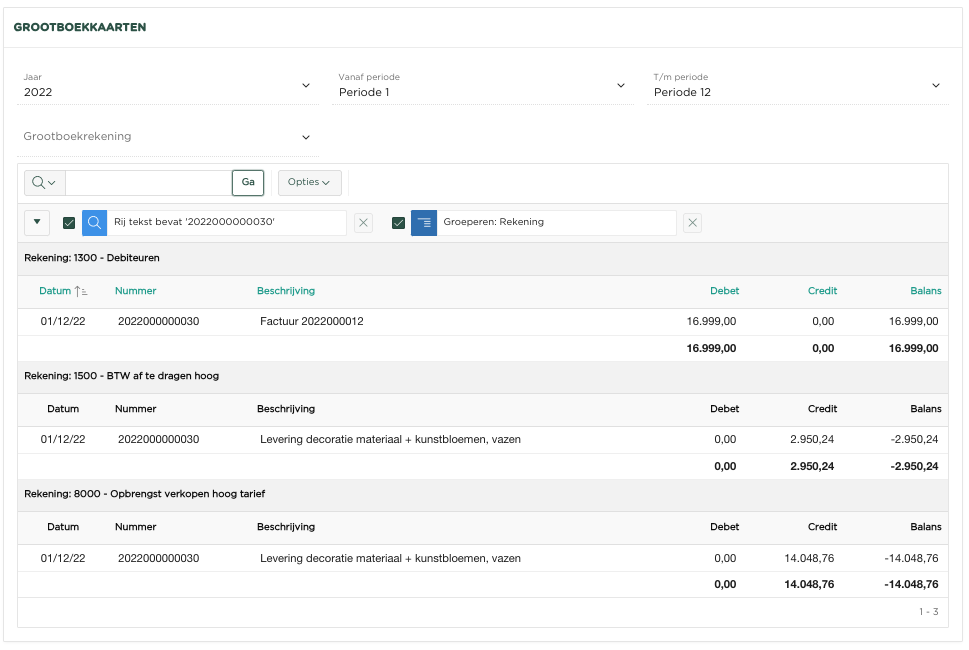This screenshot has width=969, height=650.
Task: Sort by the Datum column header
Action: coord(55,291)
